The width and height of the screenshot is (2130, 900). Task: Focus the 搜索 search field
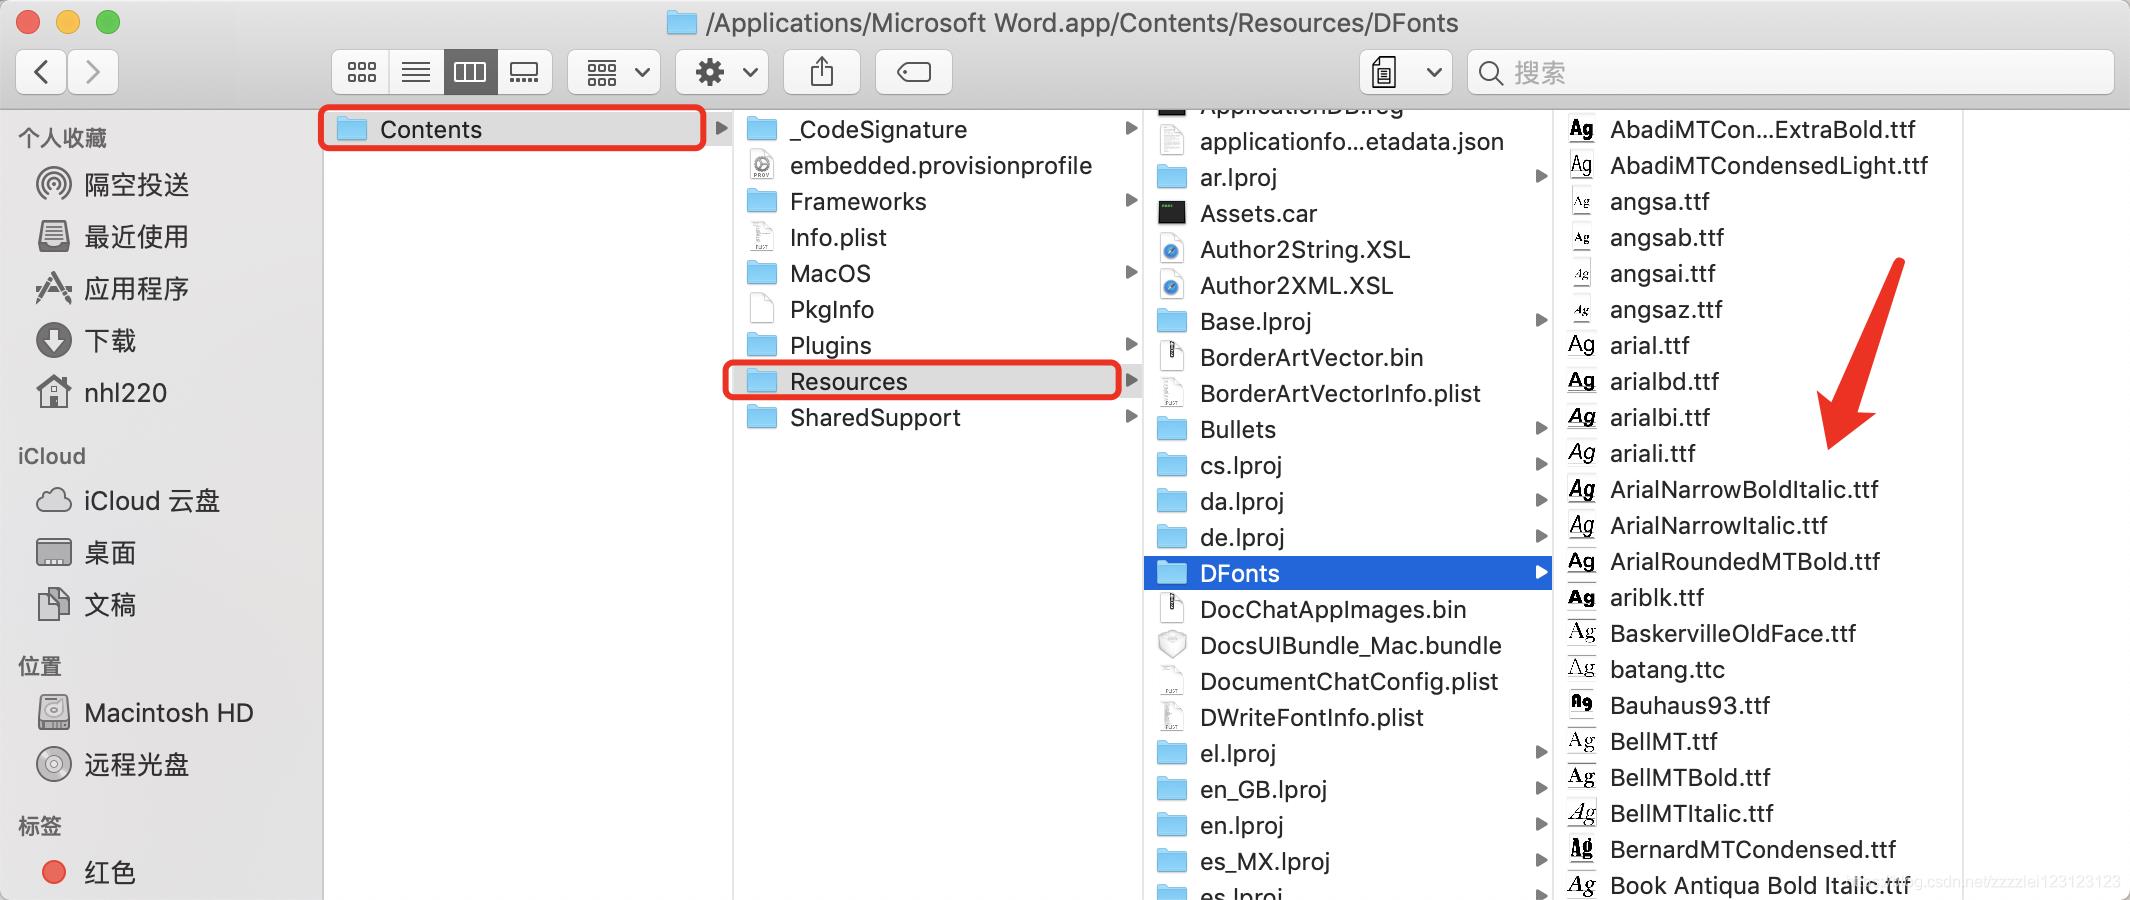click(1790, 72)
